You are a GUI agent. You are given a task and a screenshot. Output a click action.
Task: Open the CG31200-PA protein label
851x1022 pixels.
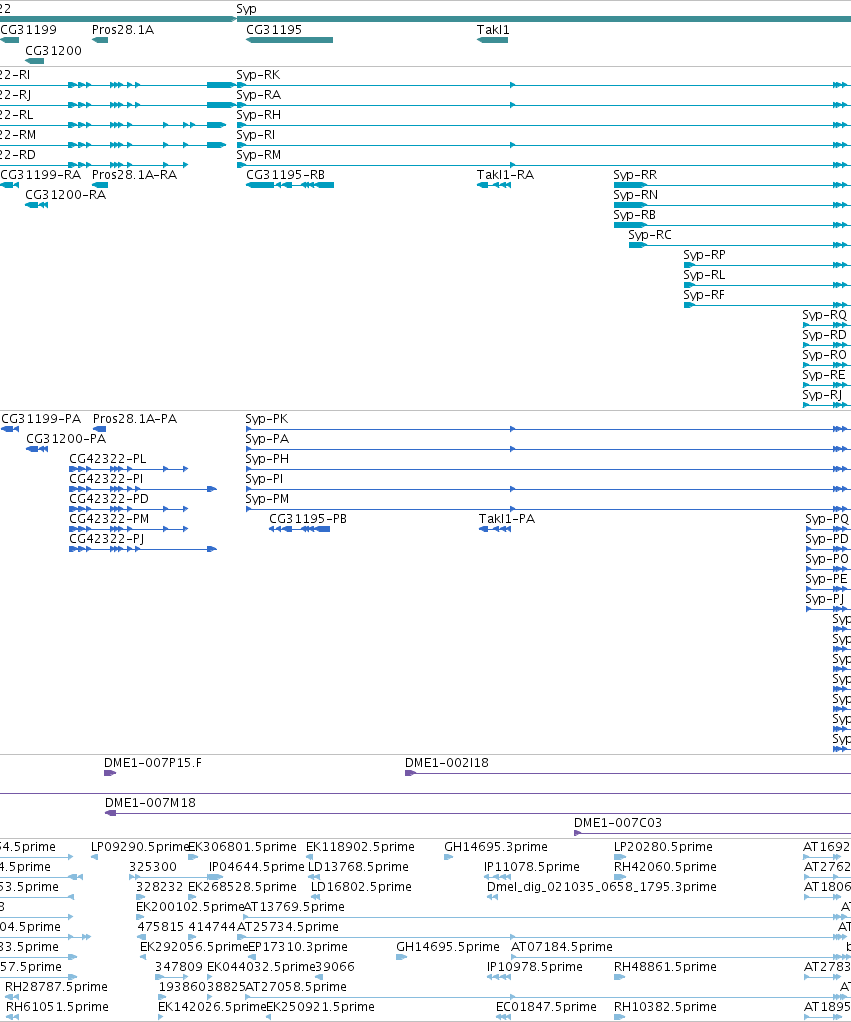[x=66, y=439]
